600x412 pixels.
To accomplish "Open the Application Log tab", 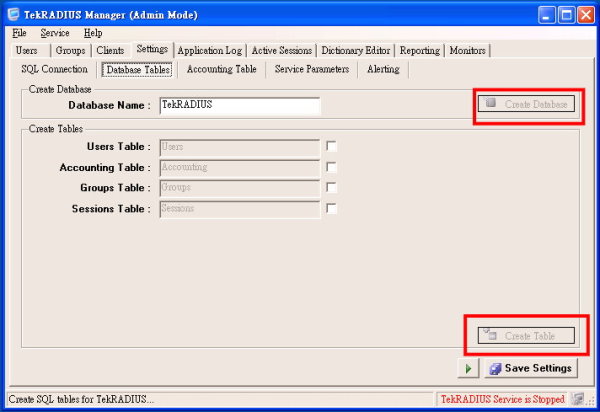I will click(210, 50).
